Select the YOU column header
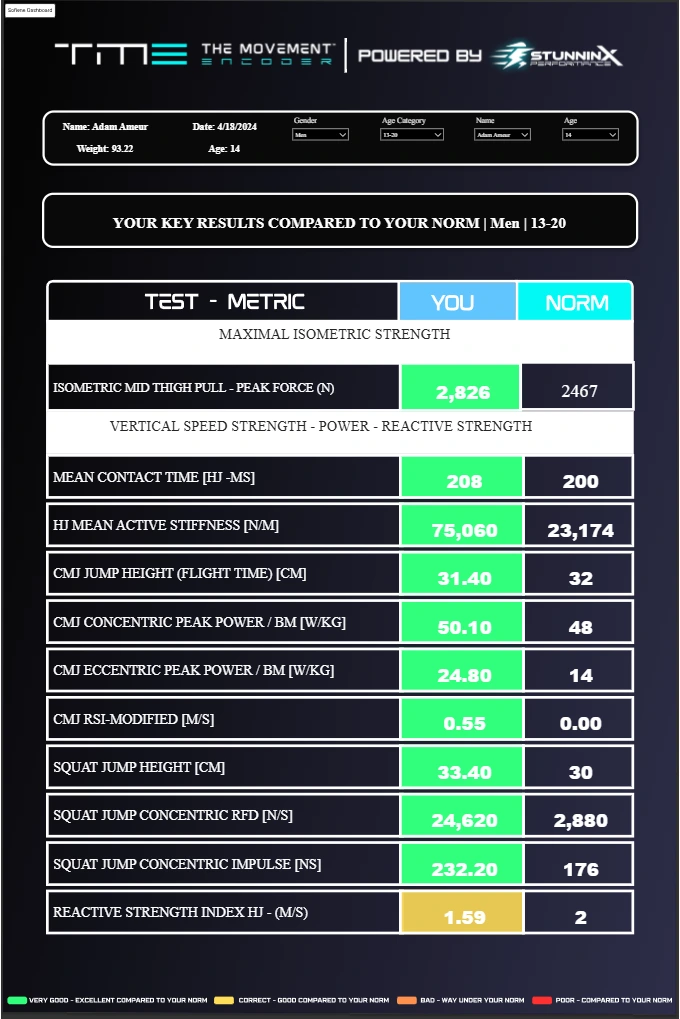 (458, 302)
